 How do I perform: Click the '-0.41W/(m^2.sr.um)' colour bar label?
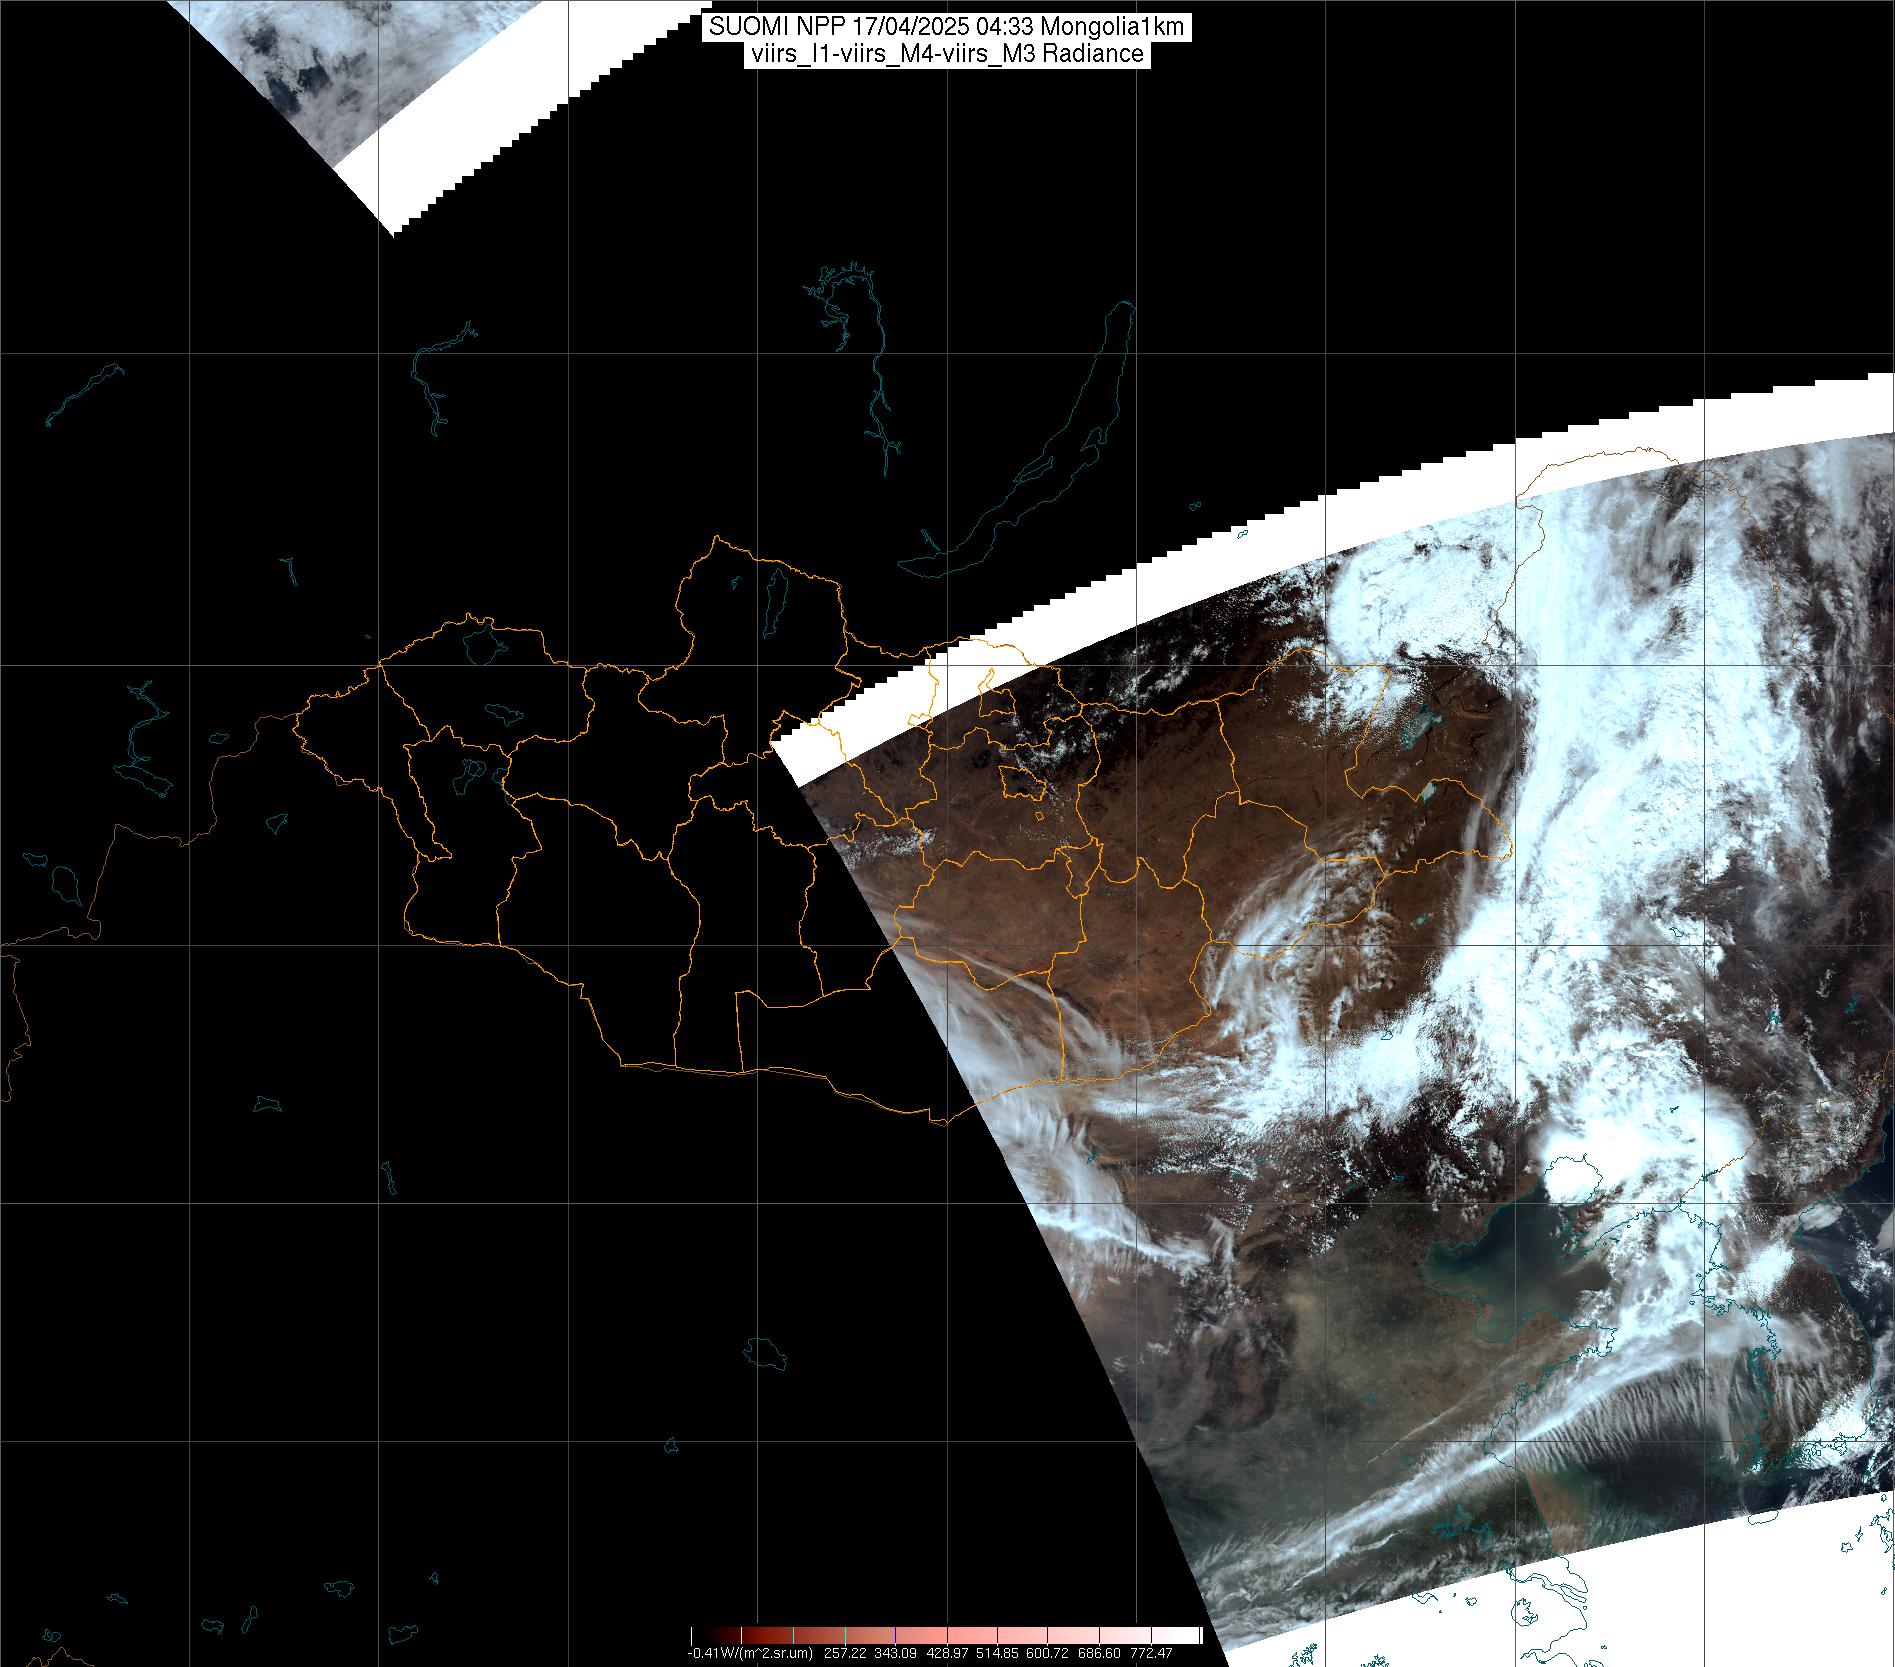coord(750,1653)
